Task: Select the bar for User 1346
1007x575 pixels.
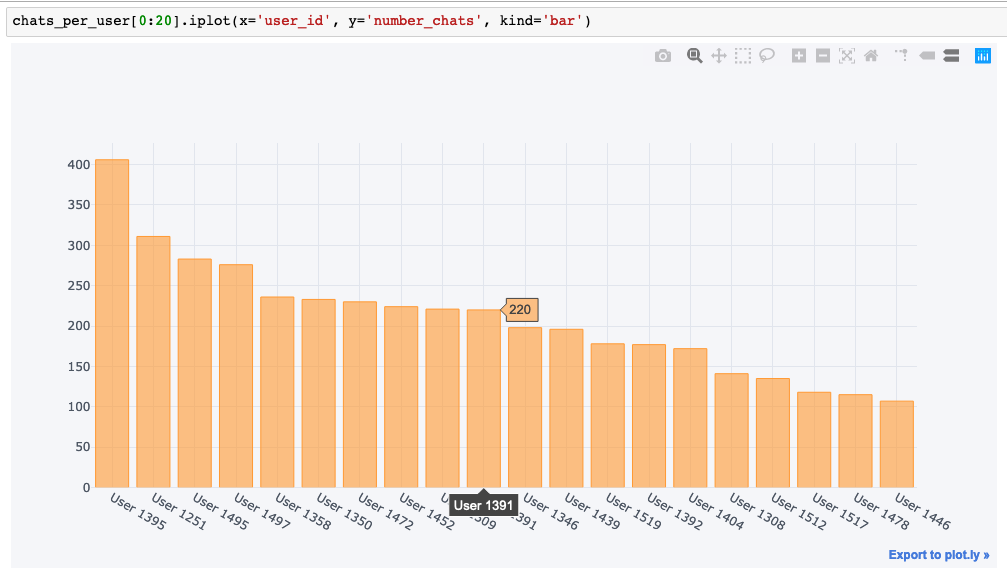Action: click(x=525, y=407)
